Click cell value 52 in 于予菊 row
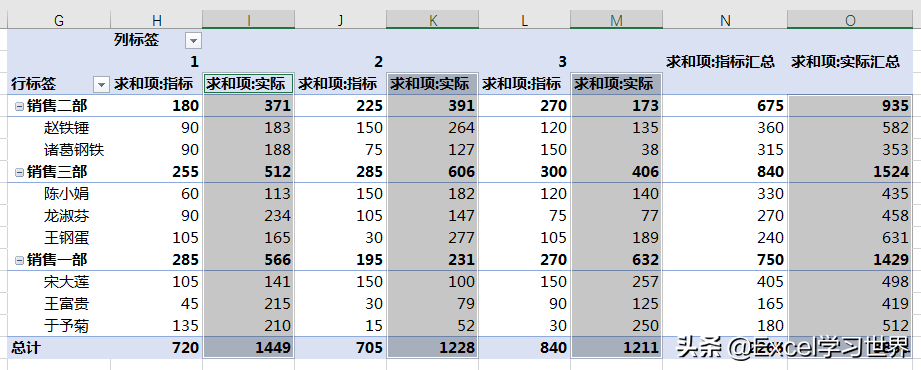This screenshot has width=921, height=370. (x=466, y=325)
